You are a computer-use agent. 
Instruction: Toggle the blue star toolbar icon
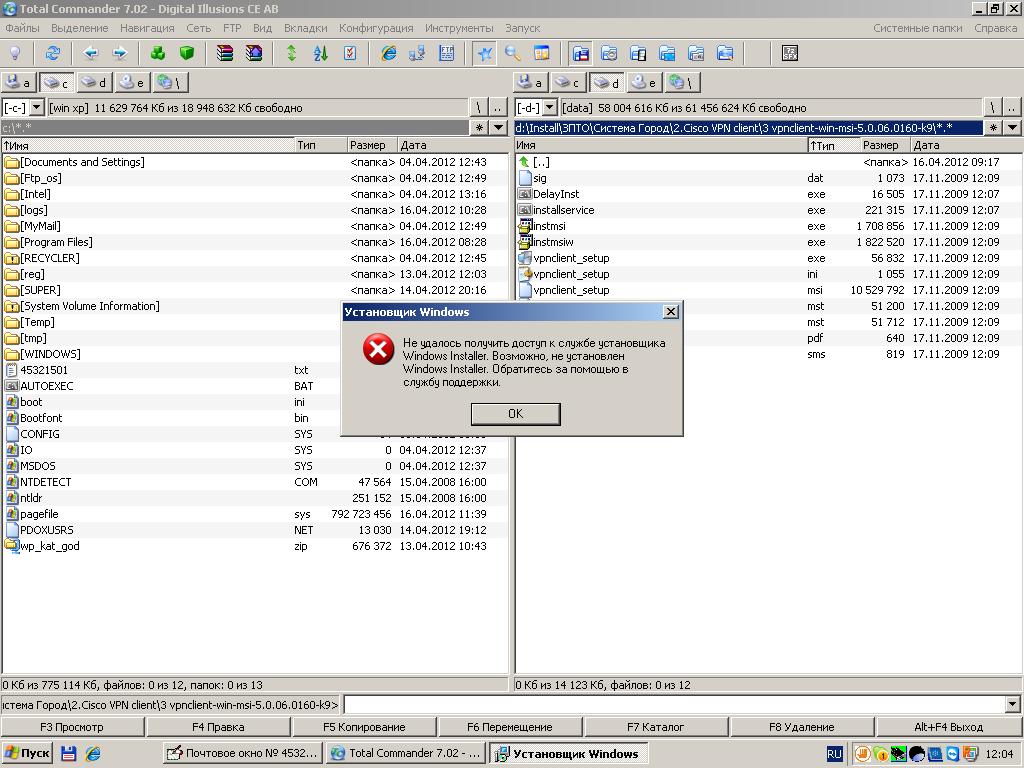[484, 54]
